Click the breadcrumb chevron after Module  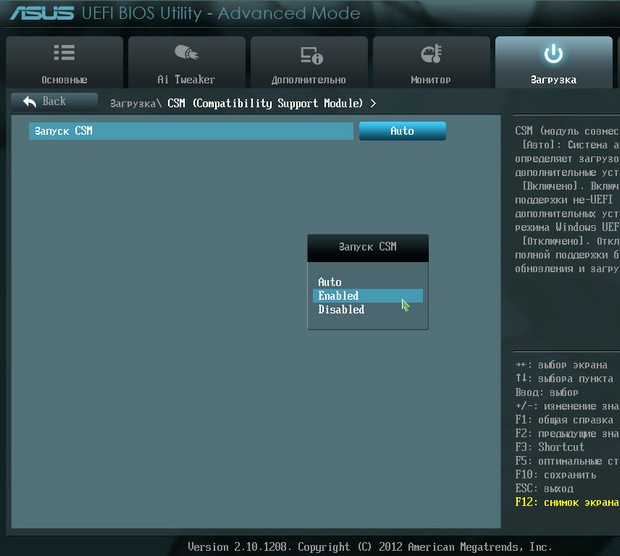point(373,104)
